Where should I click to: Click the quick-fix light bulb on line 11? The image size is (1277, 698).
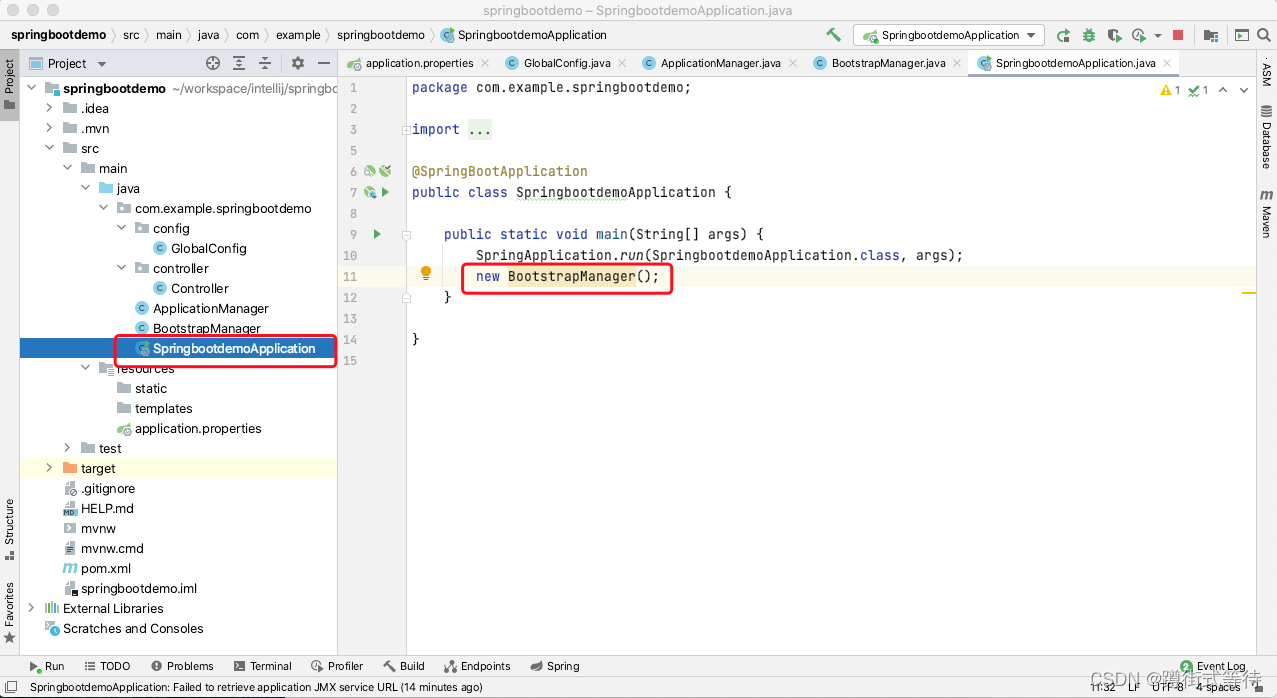pyautogui.click(x=426, y=274)
